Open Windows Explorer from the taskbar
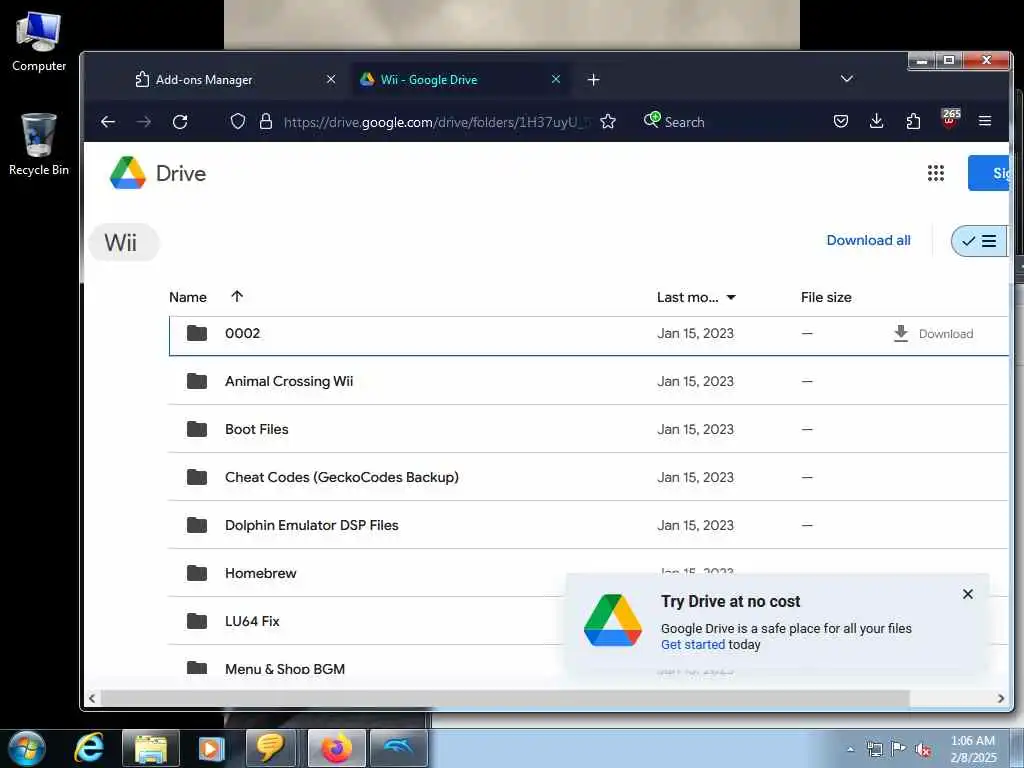 coord(150,748)
